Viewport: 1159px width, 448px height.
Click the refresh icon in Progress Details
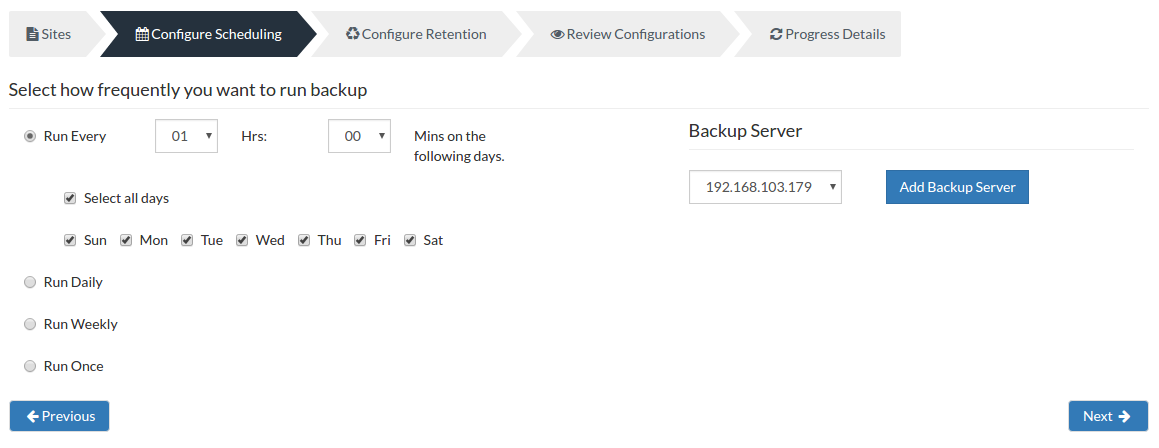pyautogui.click(x=776, y=34)
